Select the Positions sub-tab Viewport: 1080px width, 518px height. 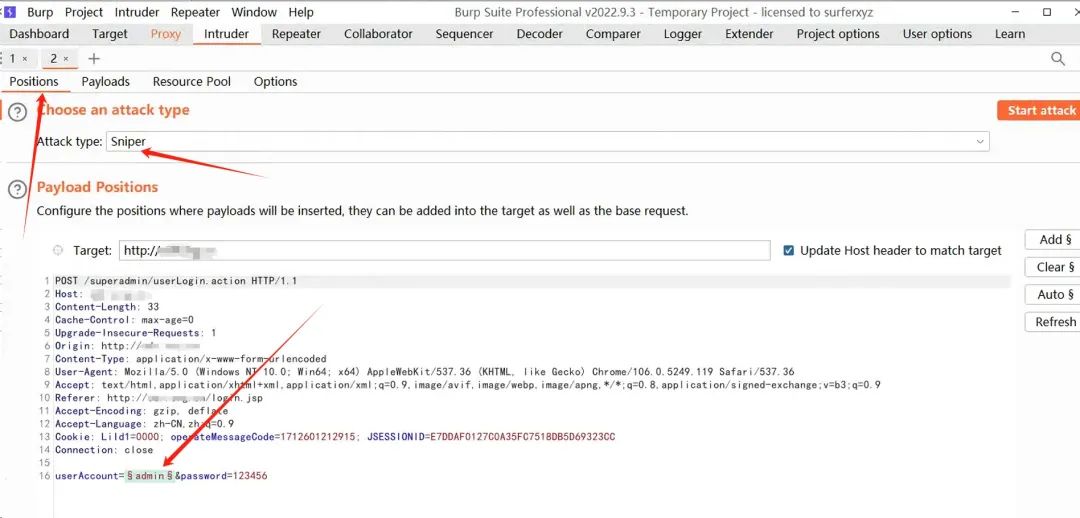[34, 81]
